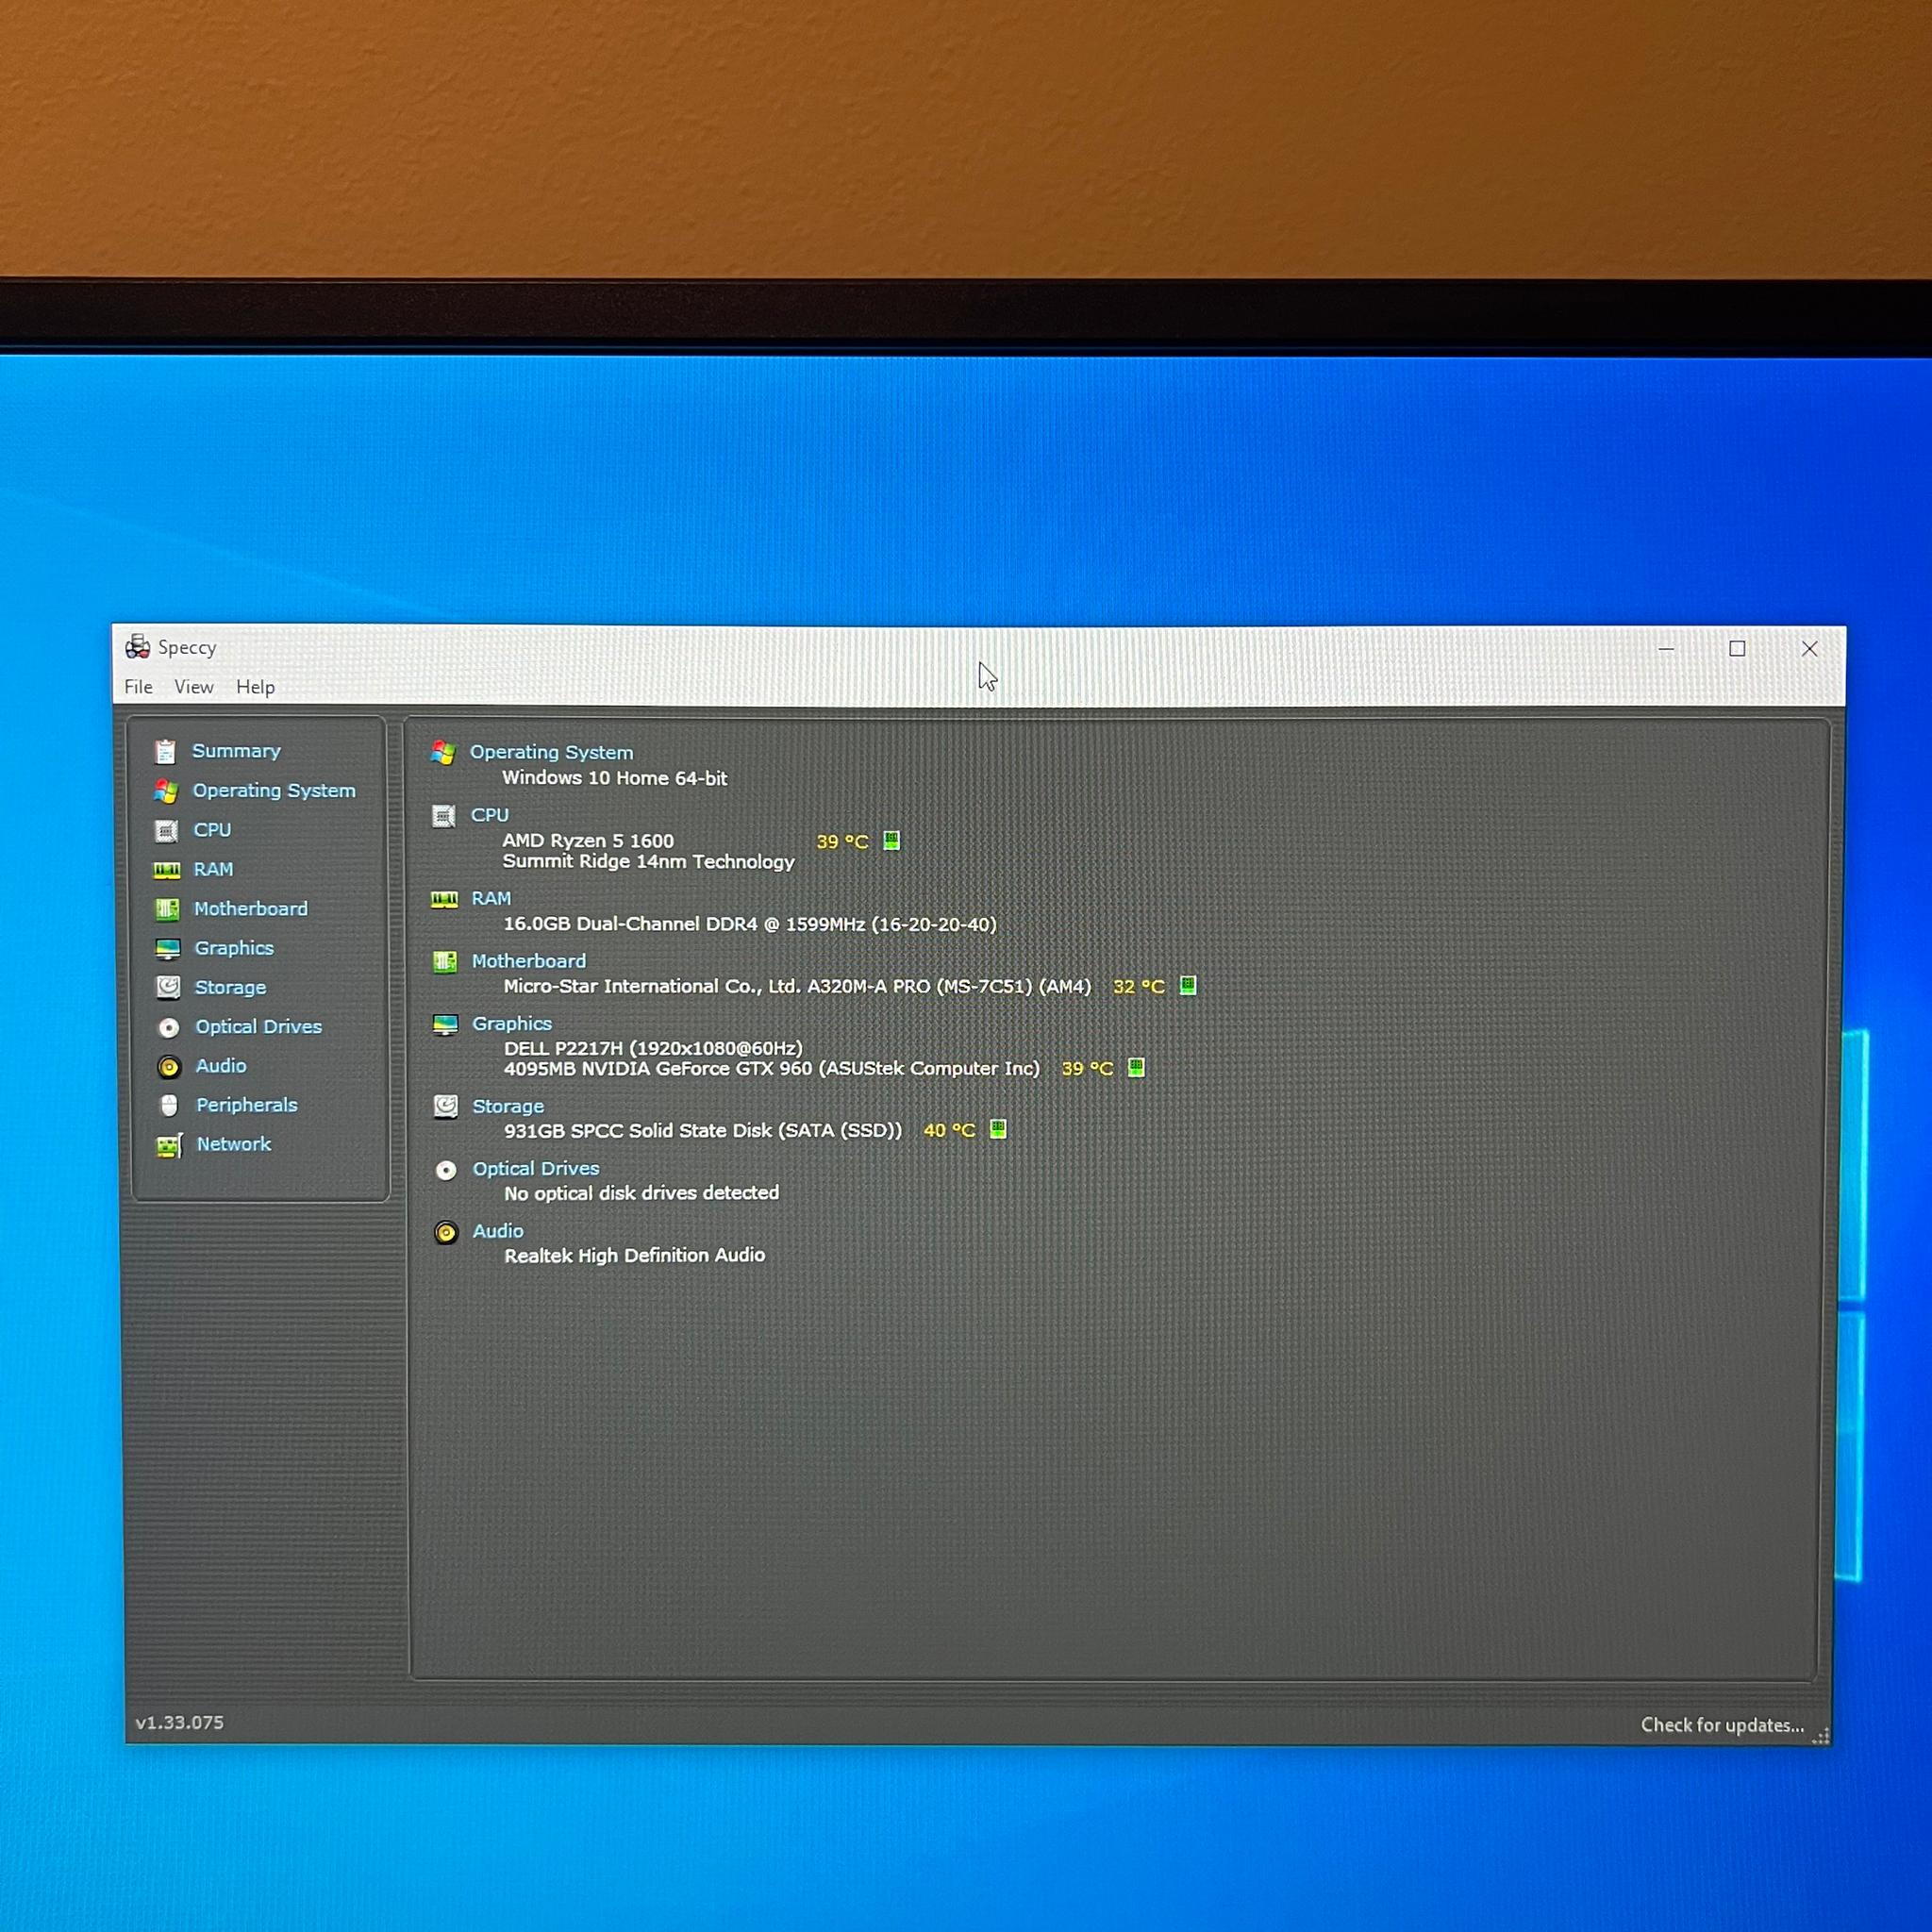Minimize the Speccy window
Viewport: 1932px width, 1932px height.
(x=1666, y=649)
